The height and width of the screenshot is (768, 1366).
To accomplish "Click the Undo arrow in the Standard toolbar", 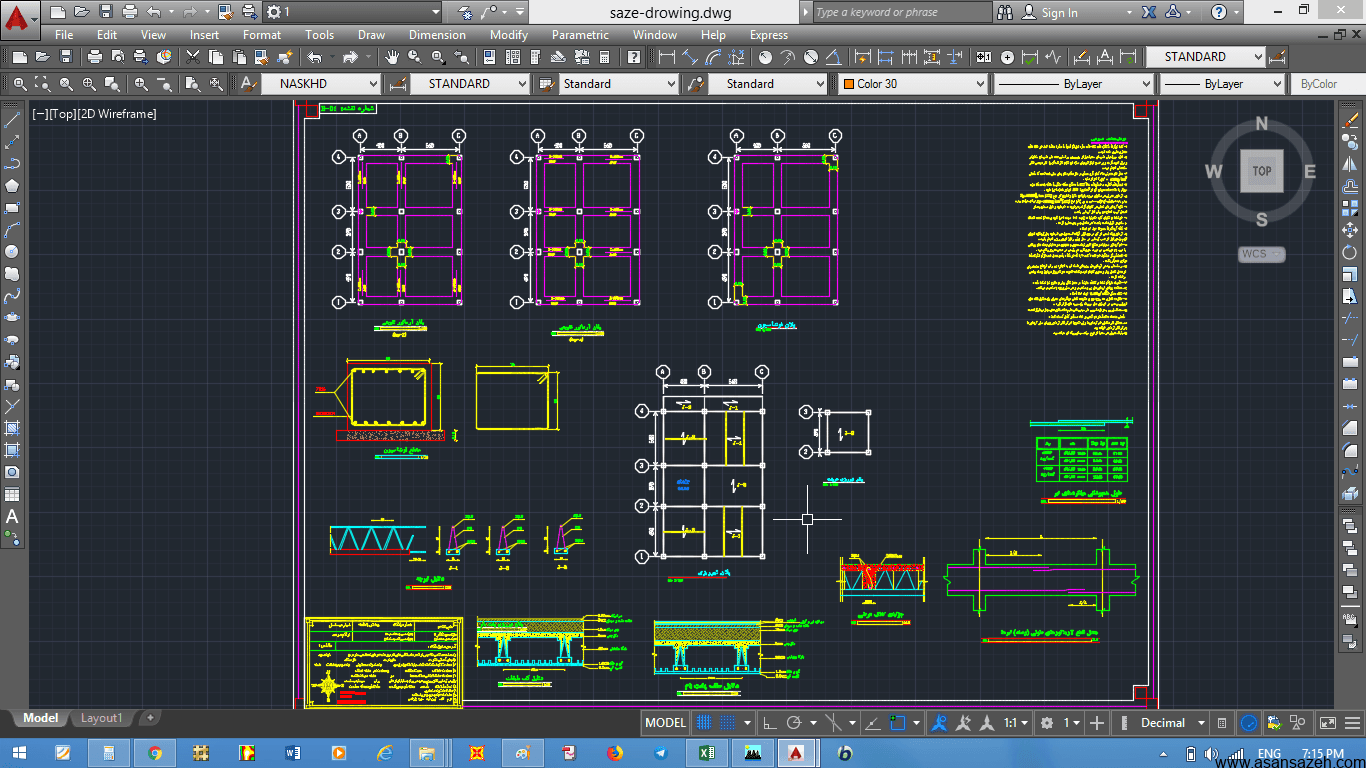I will click(x=315, y=57).
